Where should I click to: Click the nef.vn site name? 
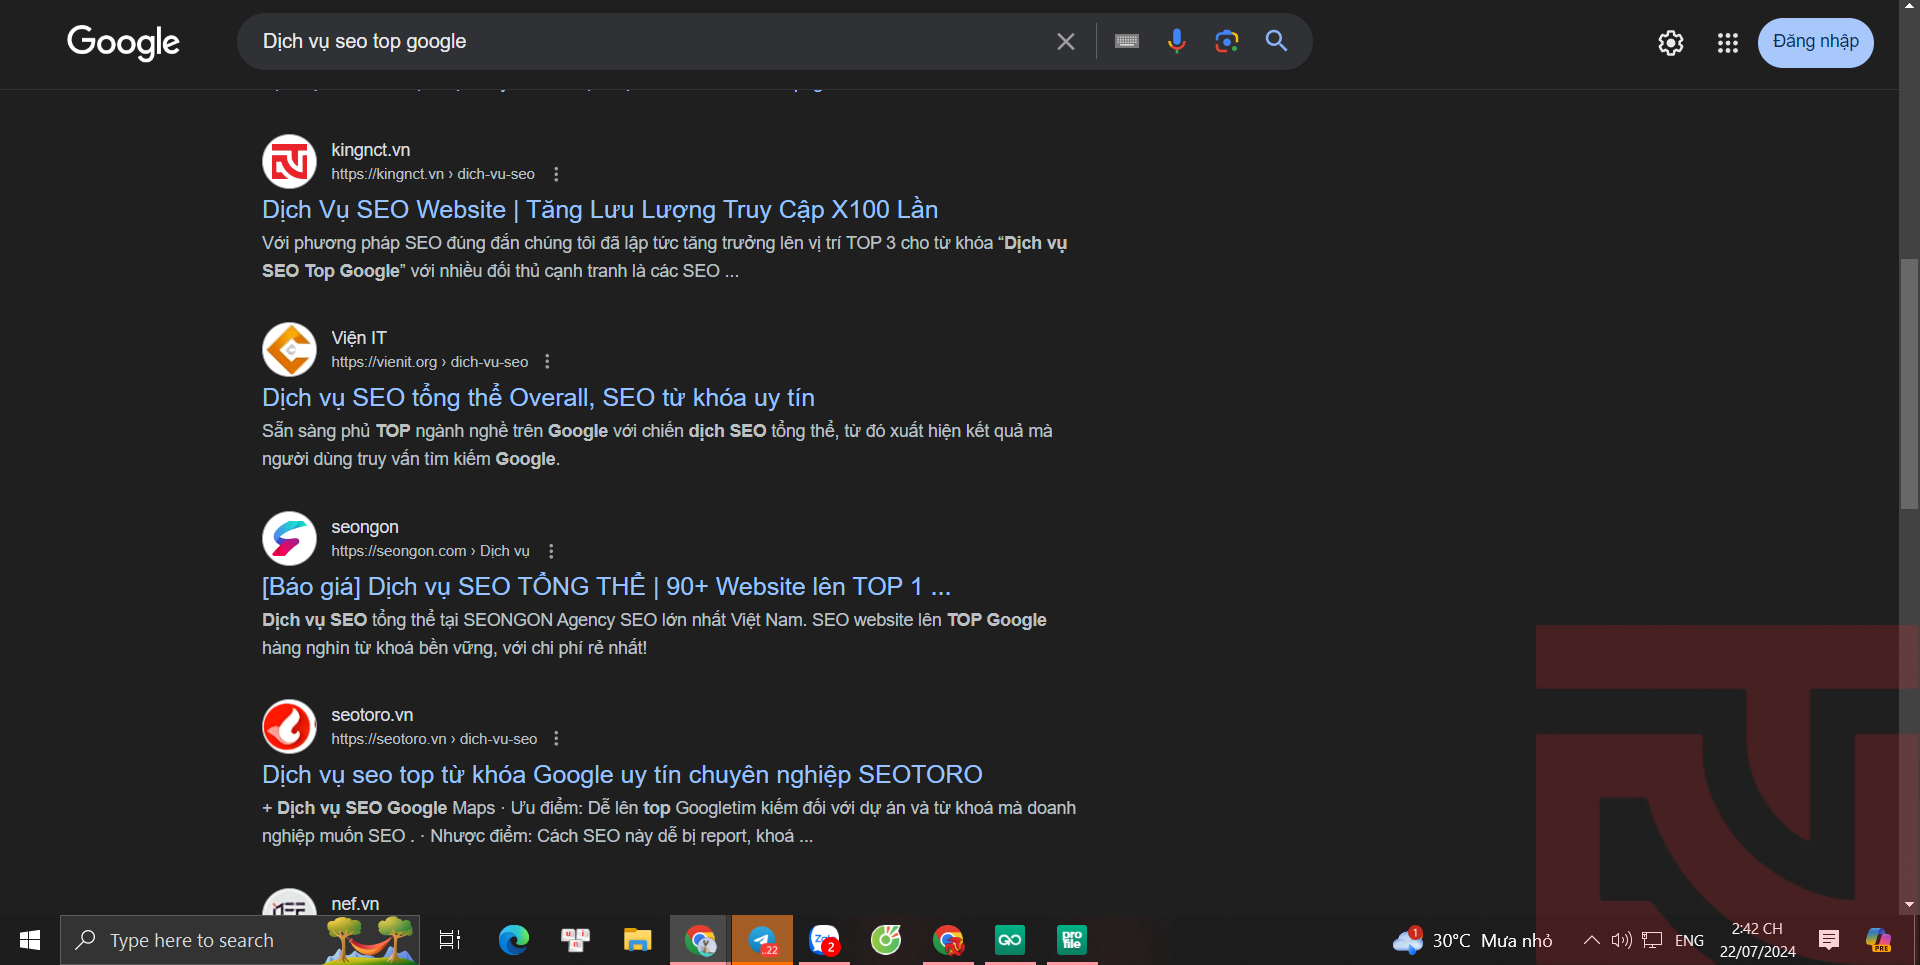355,904
